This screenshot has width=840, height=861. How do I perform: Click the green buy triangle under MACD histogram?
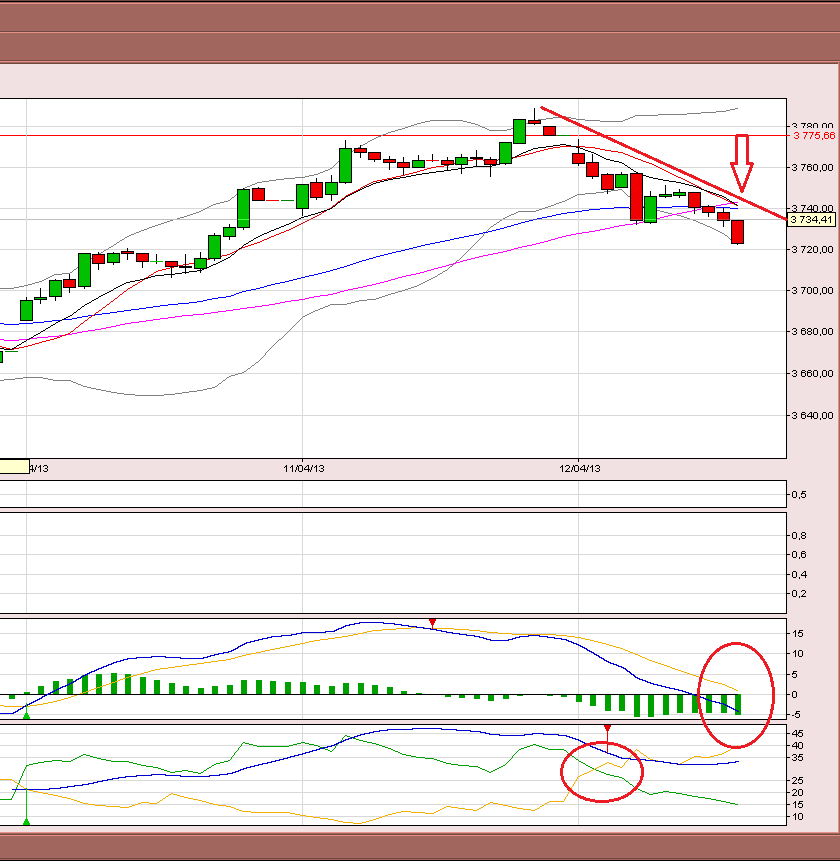click(26, 715)
